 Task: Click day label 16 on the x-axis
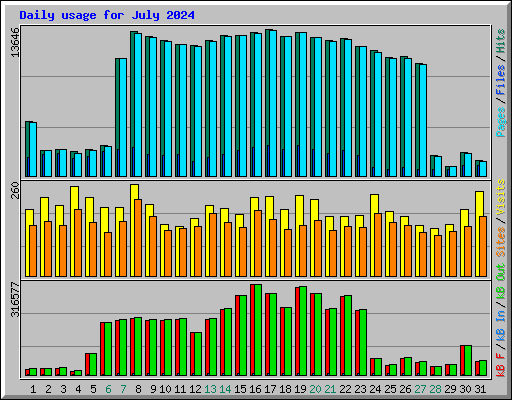point(255,389)
